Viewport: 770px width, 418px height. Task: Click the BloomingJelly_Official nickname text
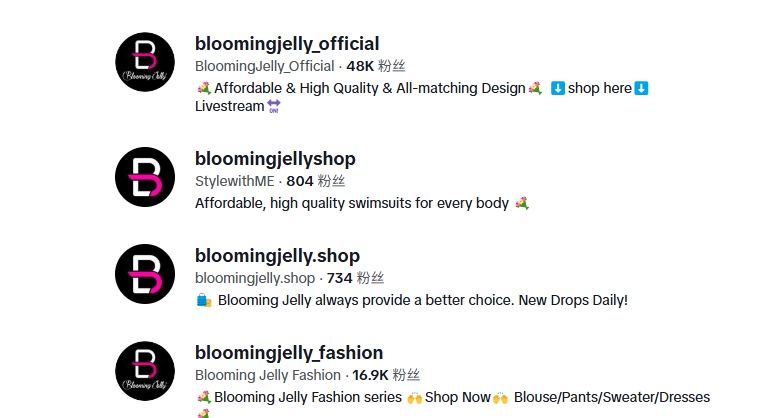pyautogui.click(x=265, y=66)
